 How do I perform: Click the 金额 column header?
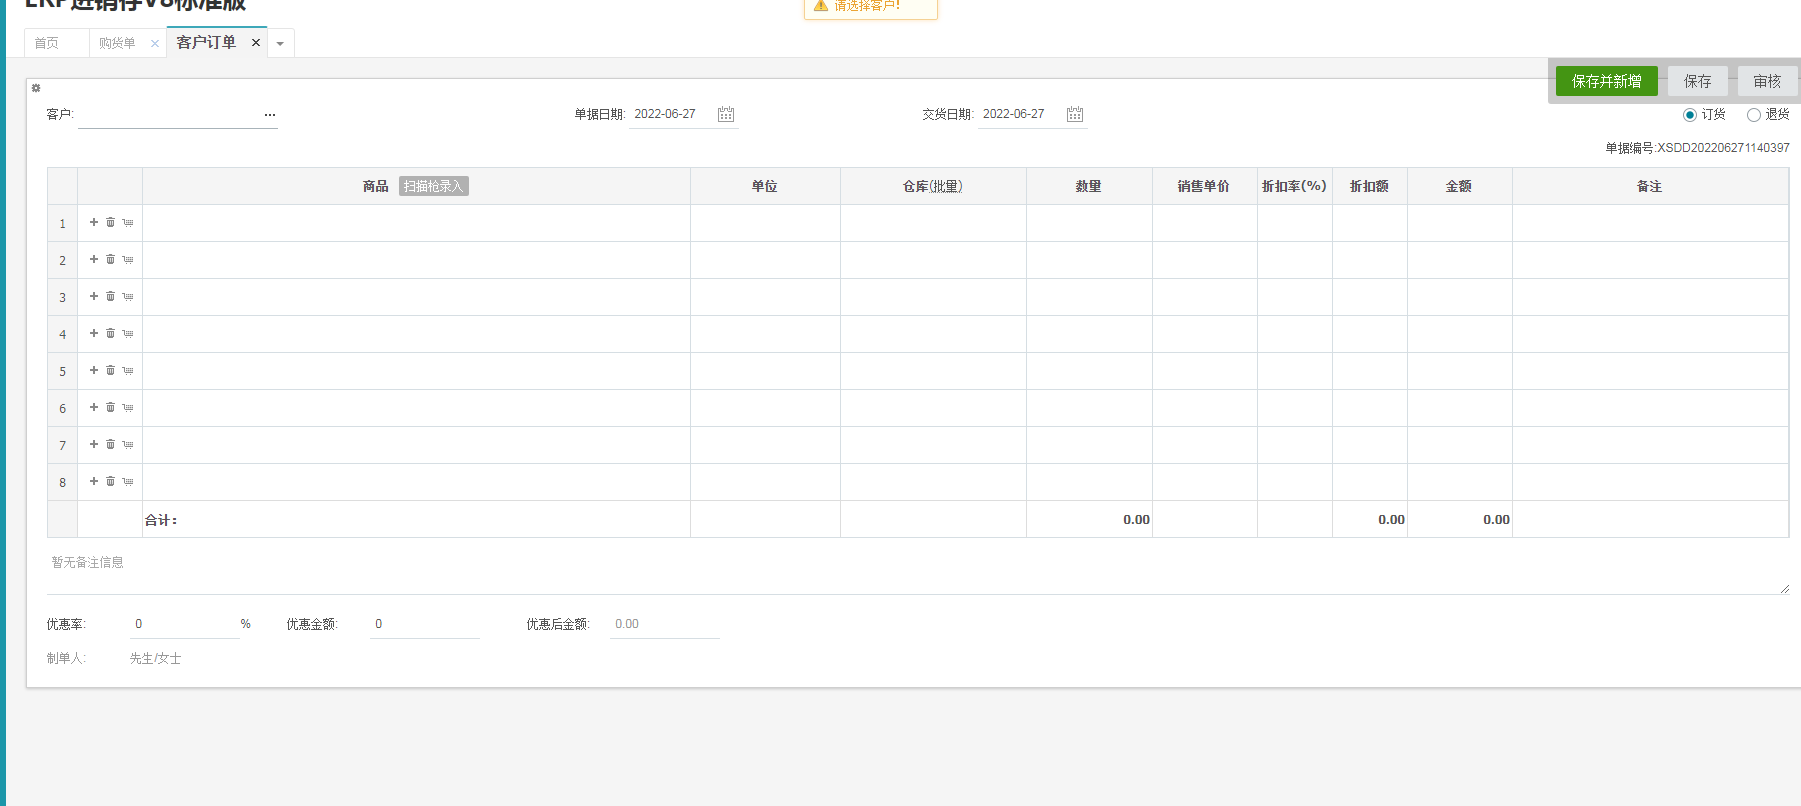[x=1459, y=186]
